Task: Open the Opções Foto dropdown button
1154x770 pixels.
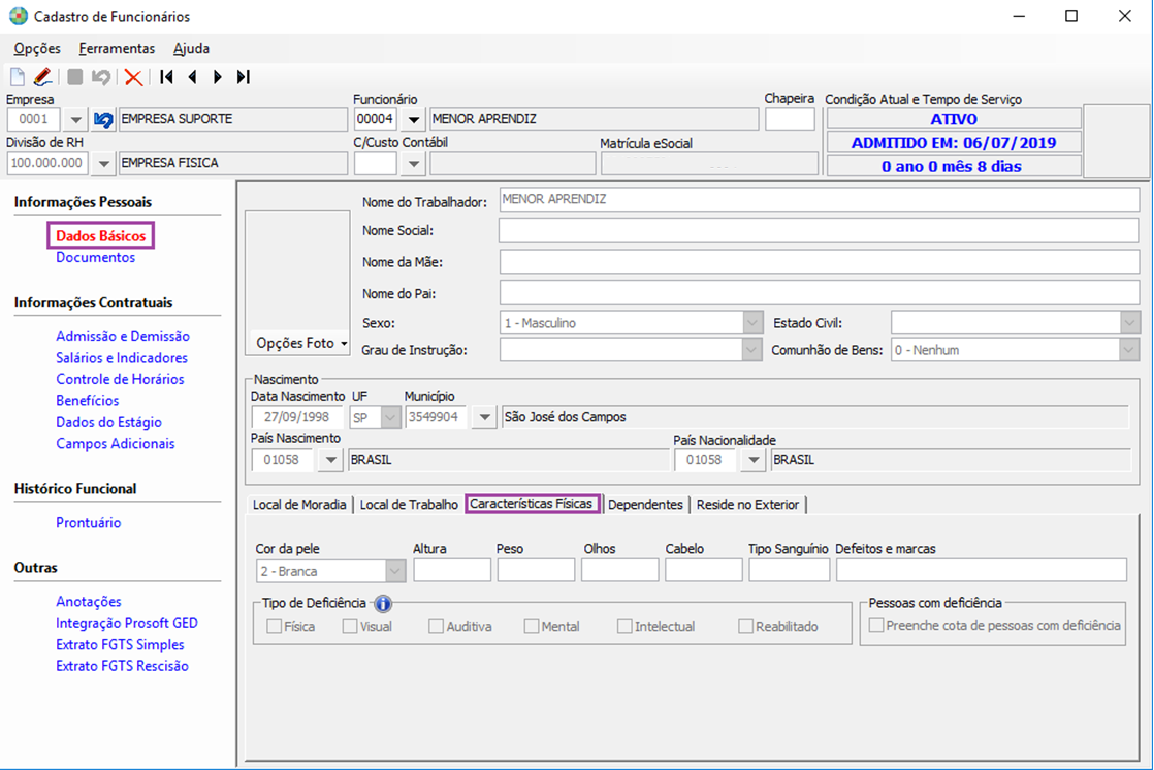Action: click(302, 343)
